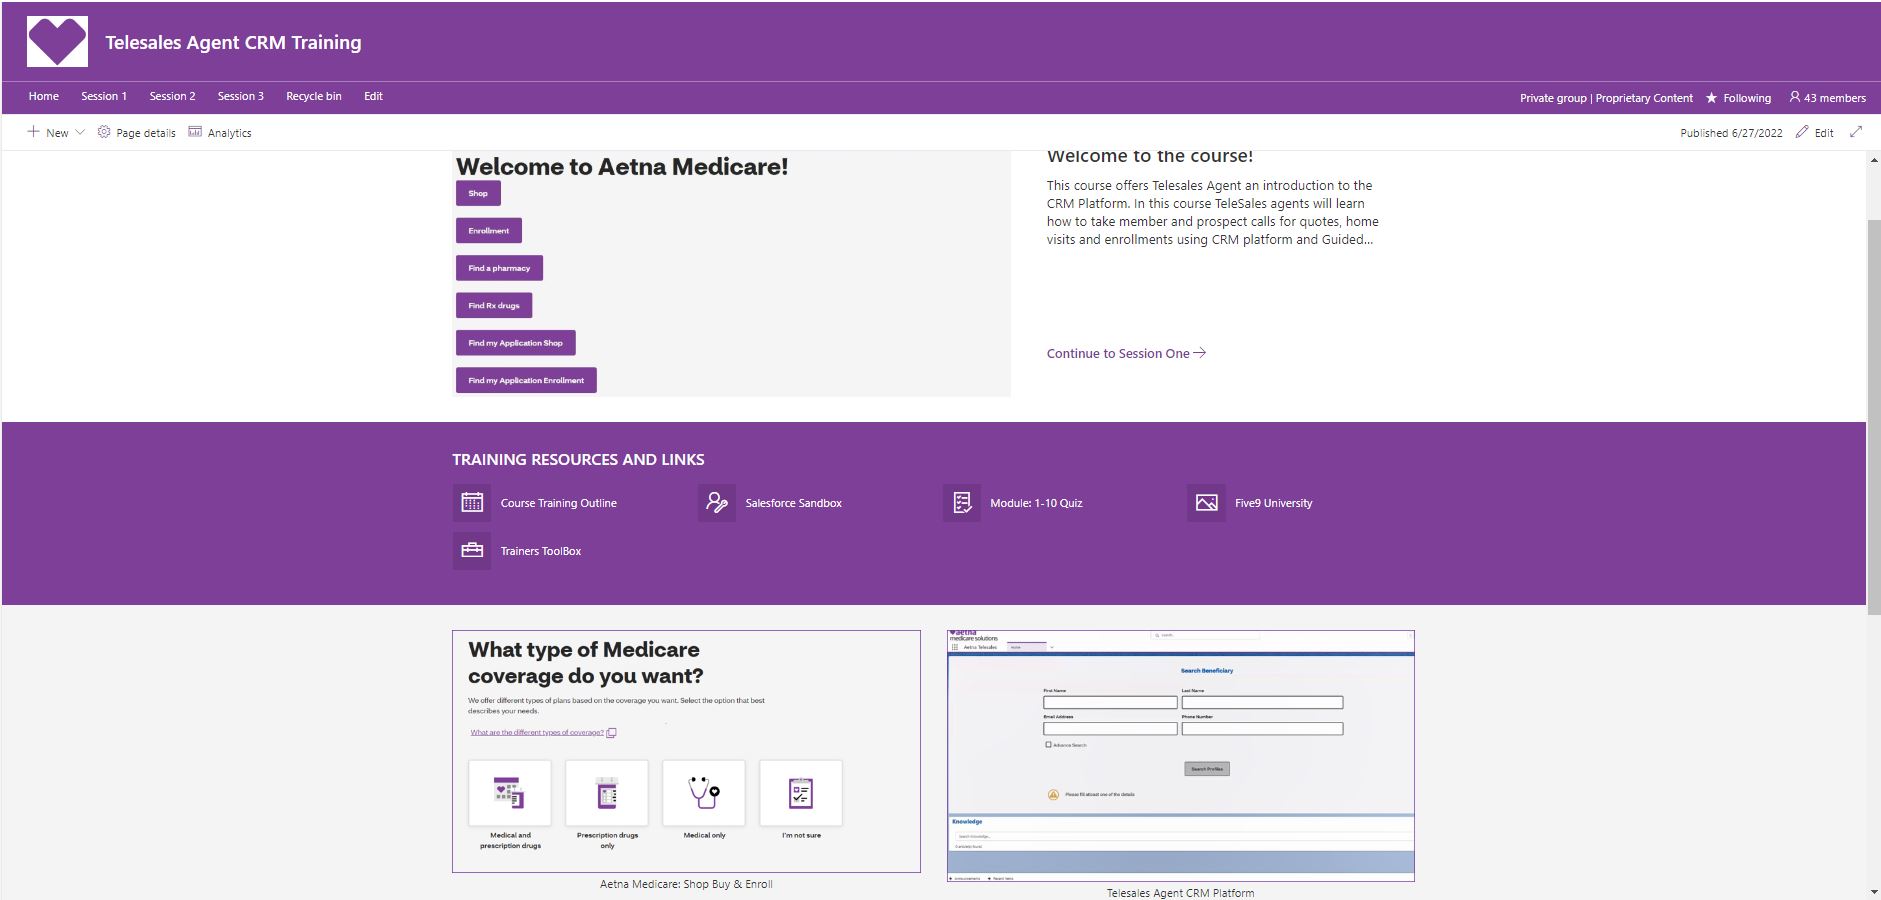Click Private group | Proprietary Content label
1881x900 pixels.
point(1606,98)
